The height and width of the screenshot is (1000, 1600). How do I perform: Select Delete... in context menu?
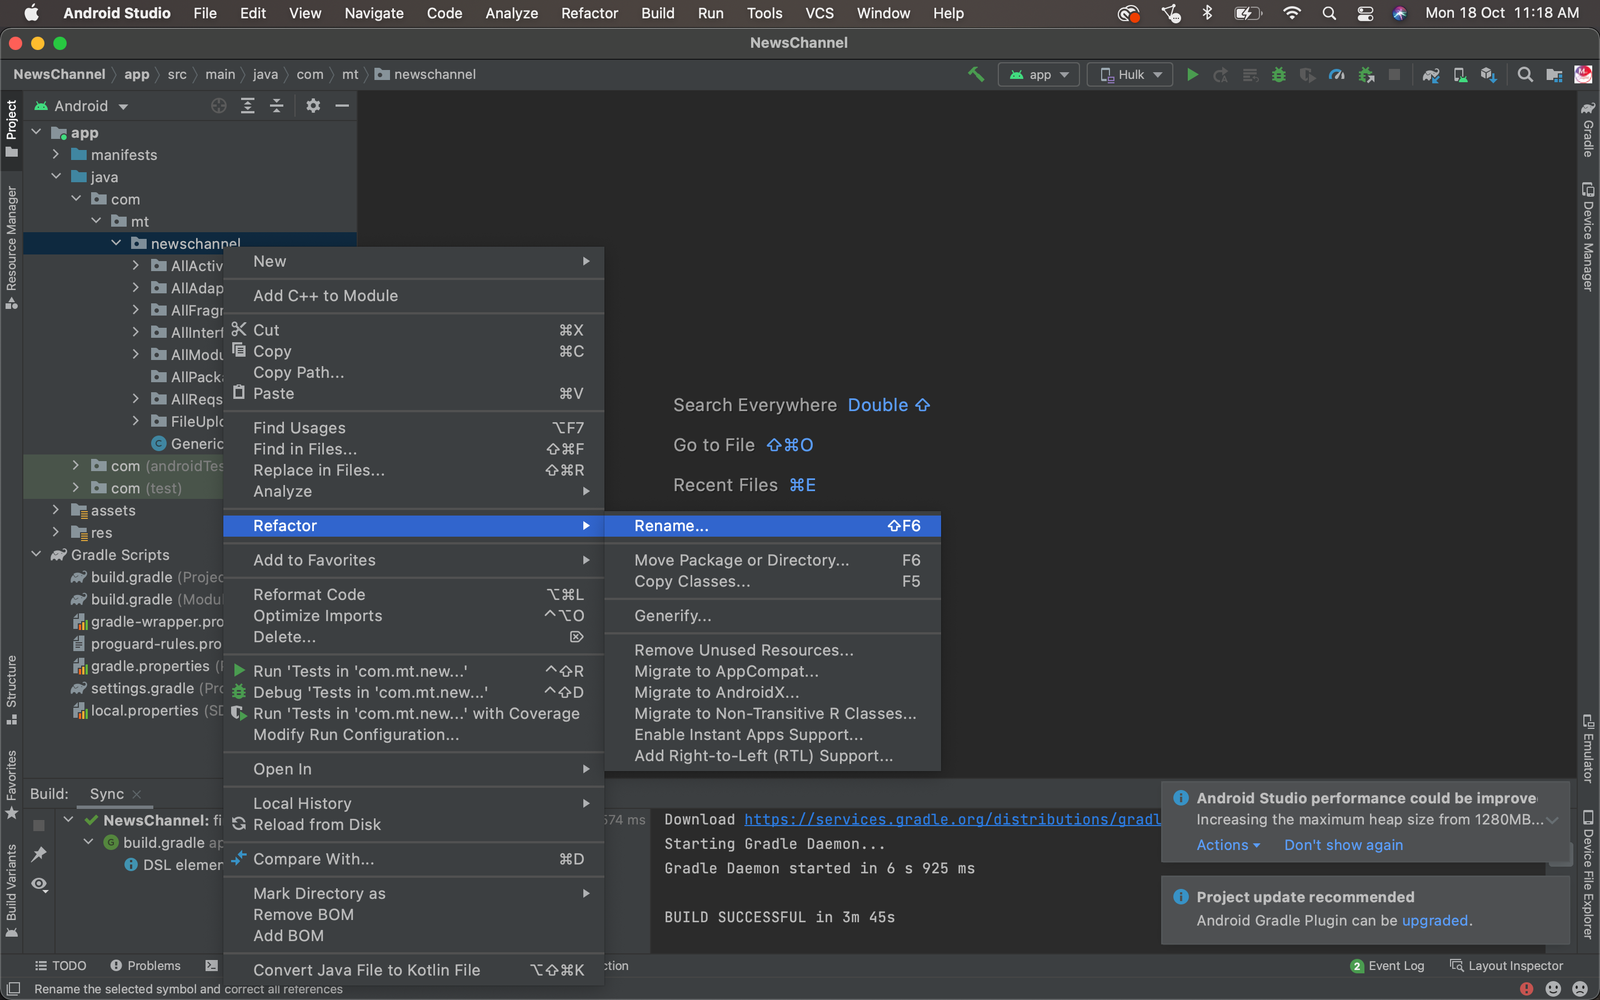(414, 637)
